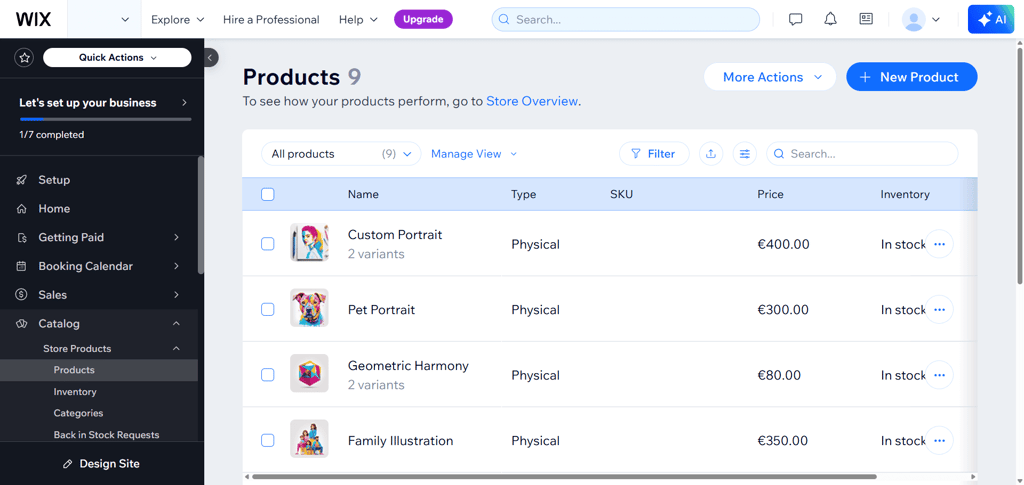Open Categories in the sidebar

78,413
